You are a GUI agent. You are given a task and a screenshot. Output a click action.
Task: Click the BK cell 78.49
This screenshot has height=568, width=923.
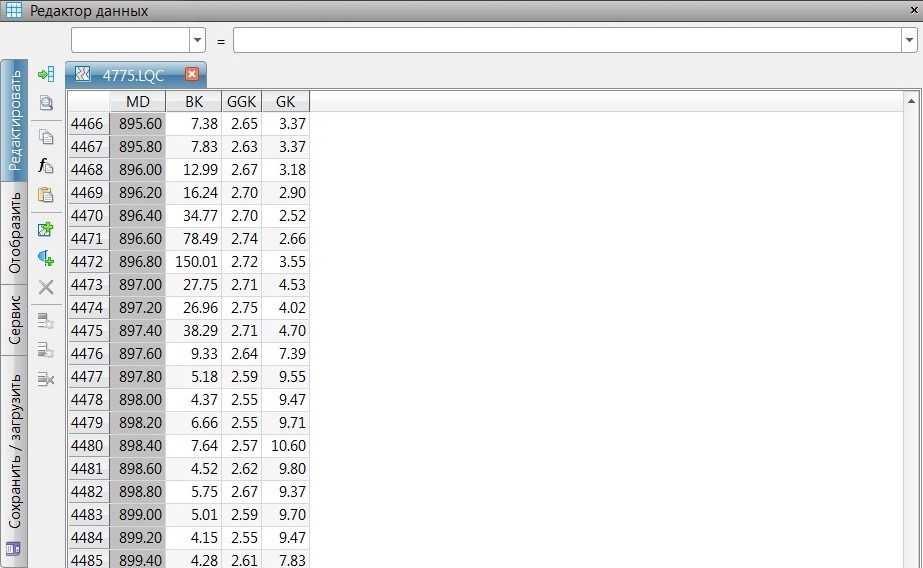194,239
